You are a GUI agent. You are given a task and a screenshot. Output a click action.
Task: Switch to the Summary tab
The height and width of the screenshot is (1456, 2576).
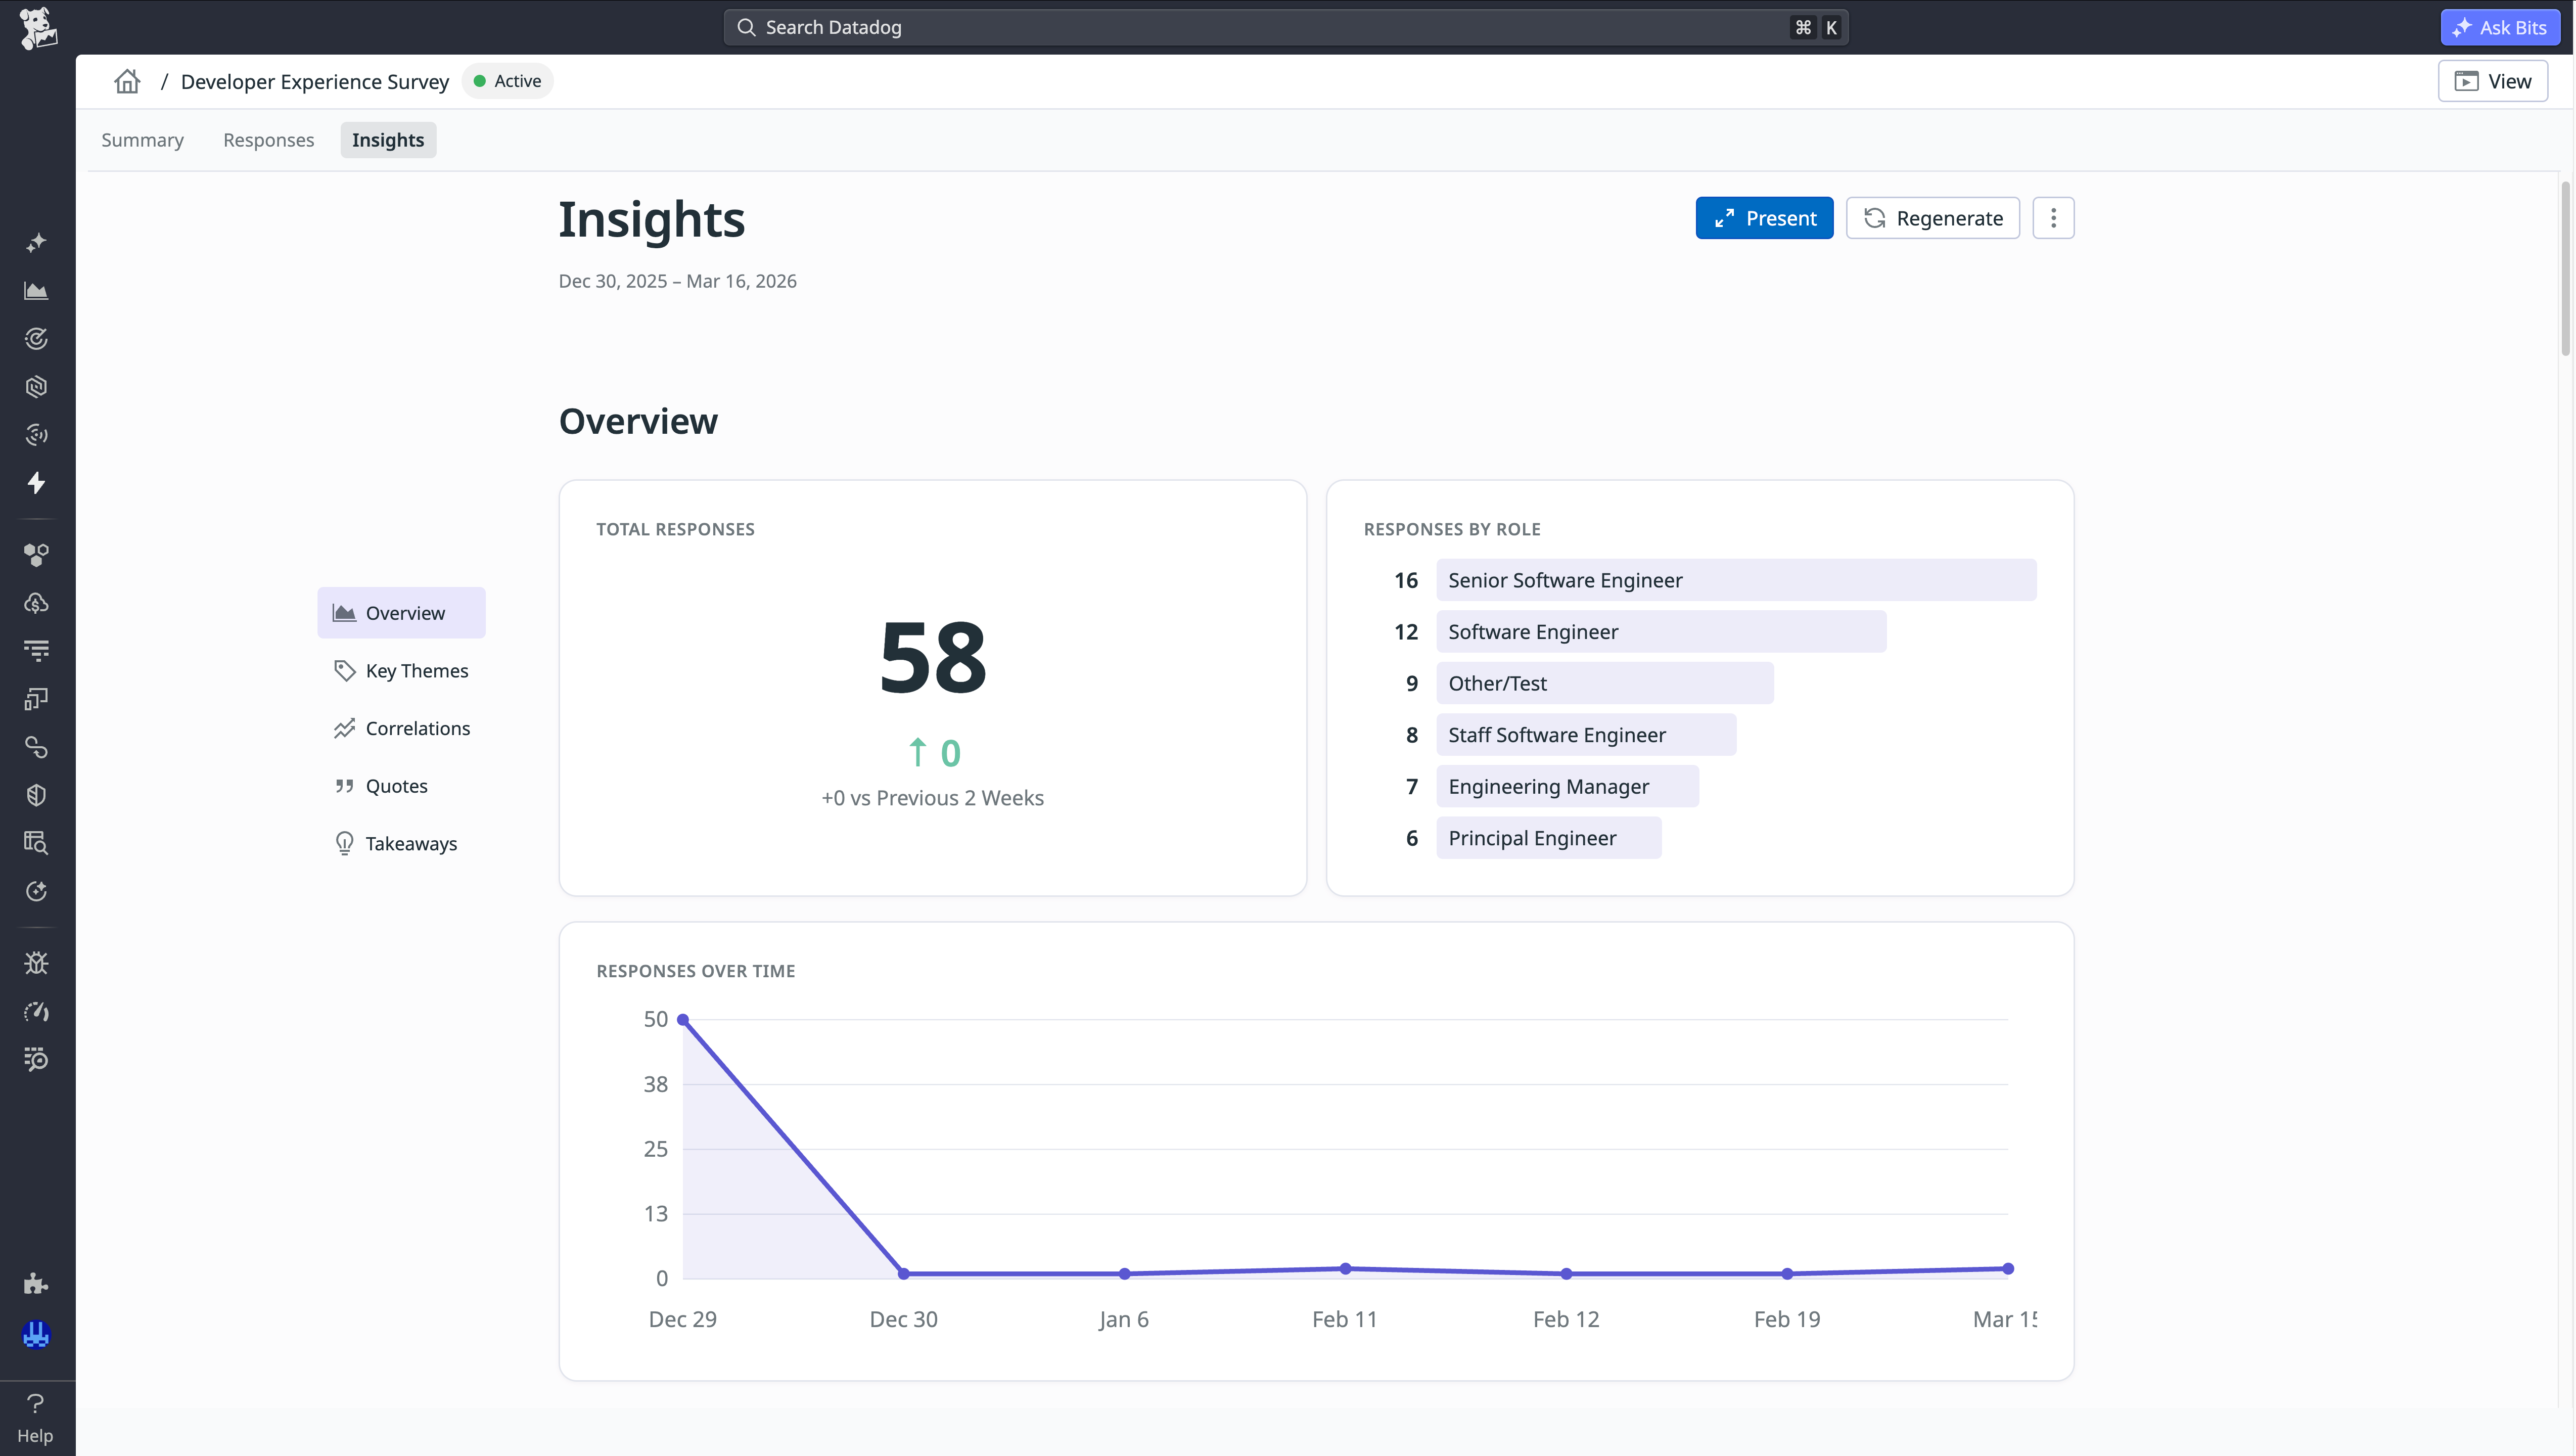142,140
